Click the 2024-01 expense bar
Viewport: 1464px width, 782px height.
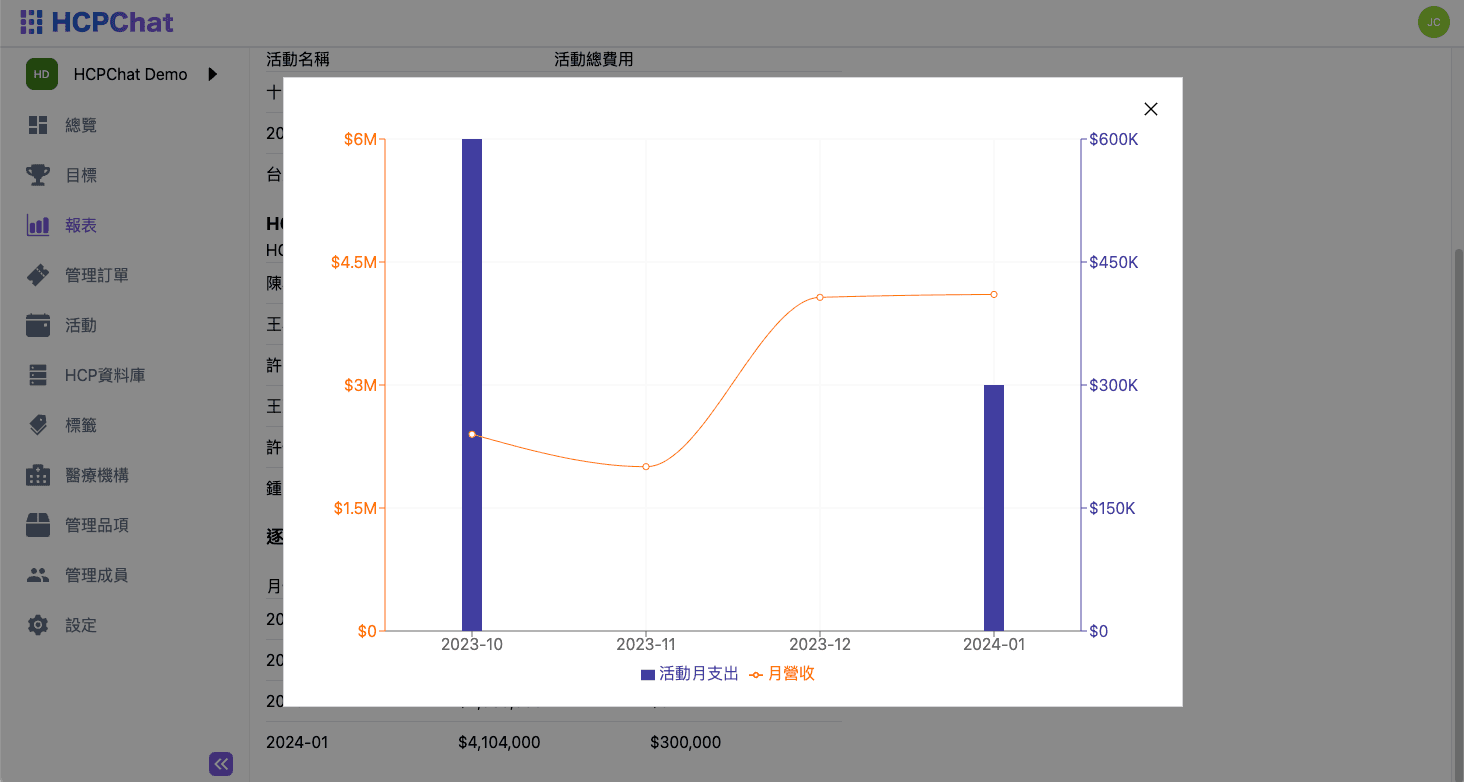coord(994,508)
